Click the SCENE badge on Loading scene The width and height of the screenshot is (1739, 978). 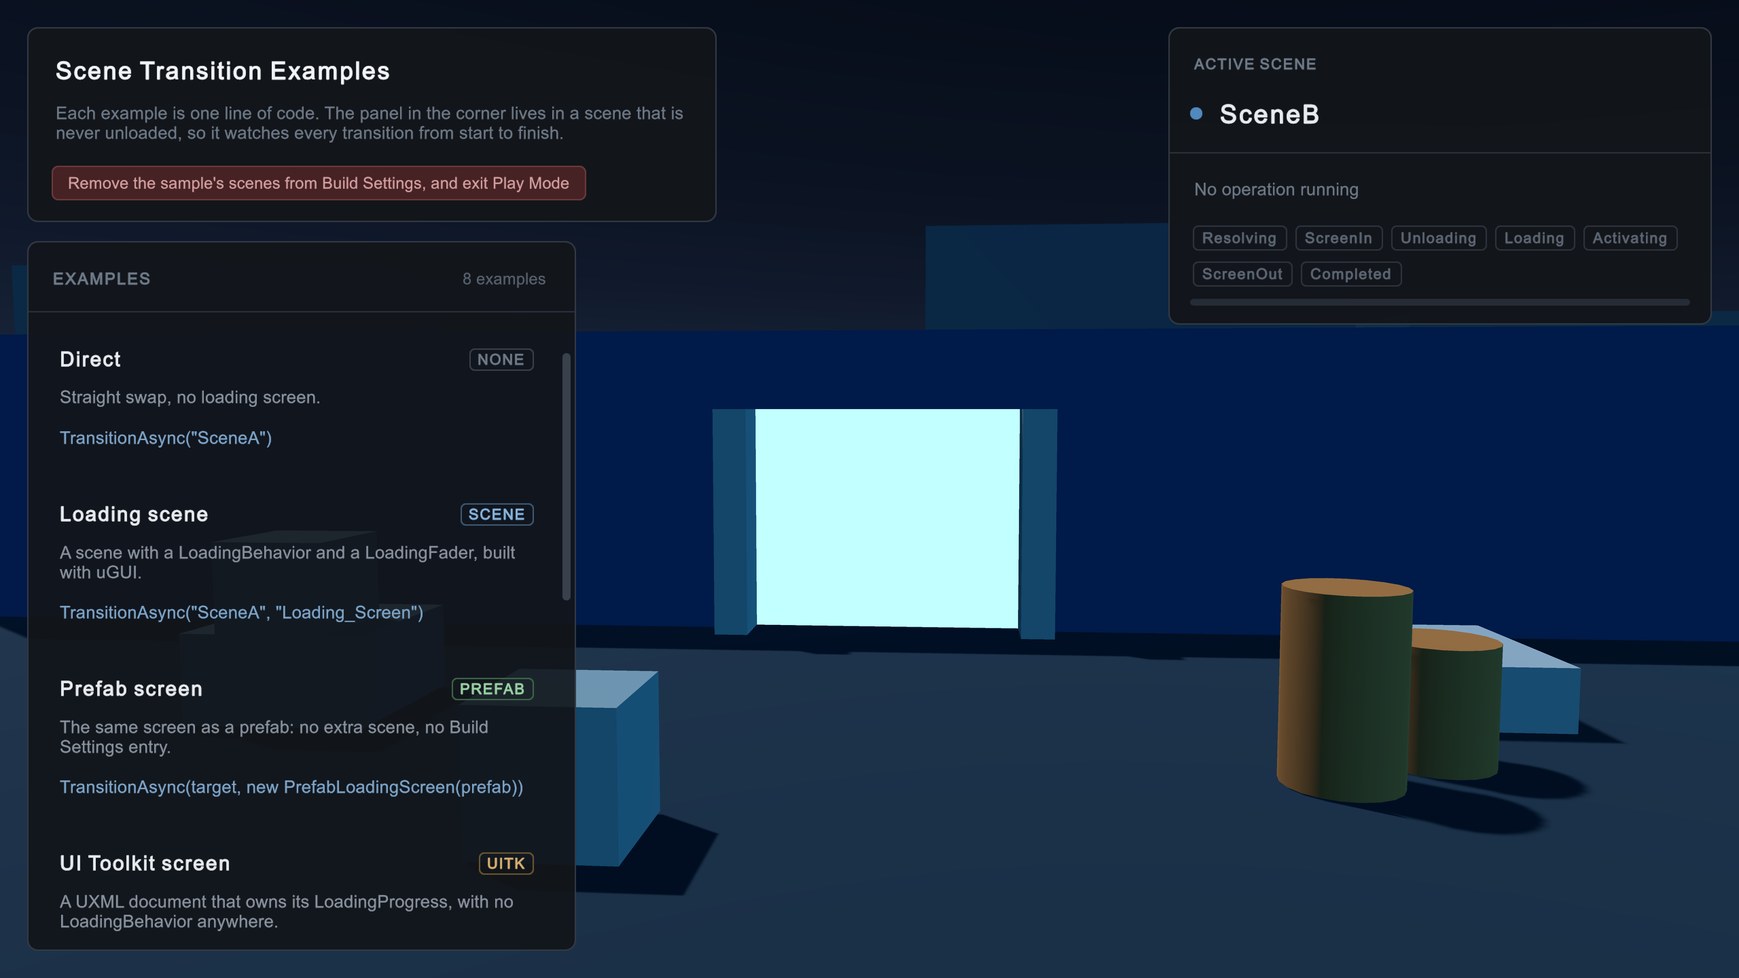pos(497,514)
